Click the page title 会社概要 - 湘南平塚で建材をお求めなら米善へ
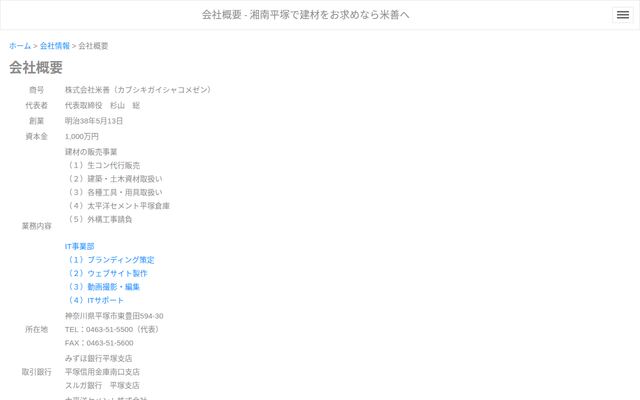This screenshot has height=400, width=640. (x=306, y=15)
